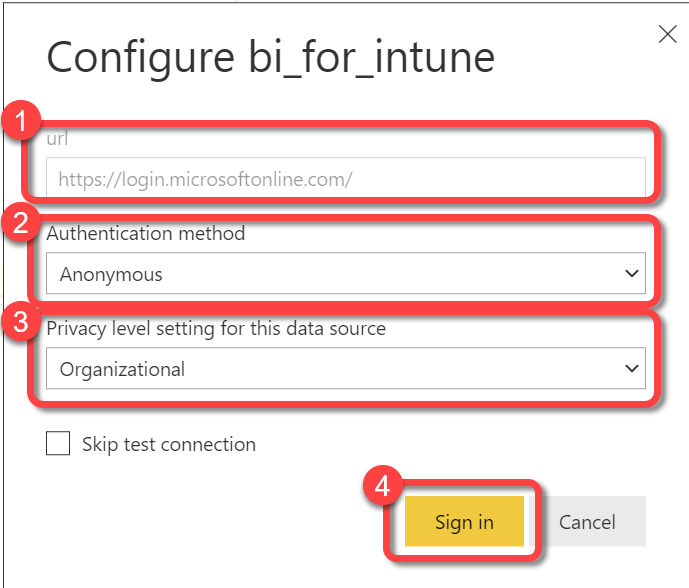Click the yellow Sign in button
689x588 pixels.
coord(464,521)
